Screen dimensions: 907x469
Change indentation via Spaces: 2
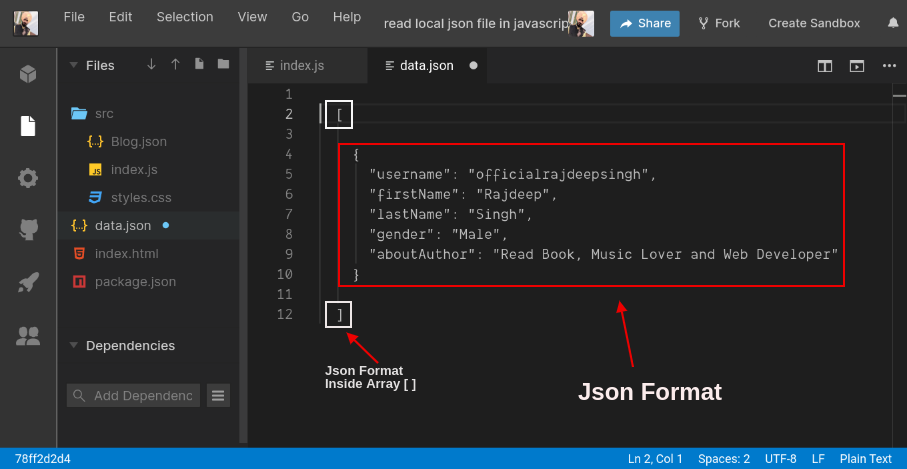coord(724,459)
